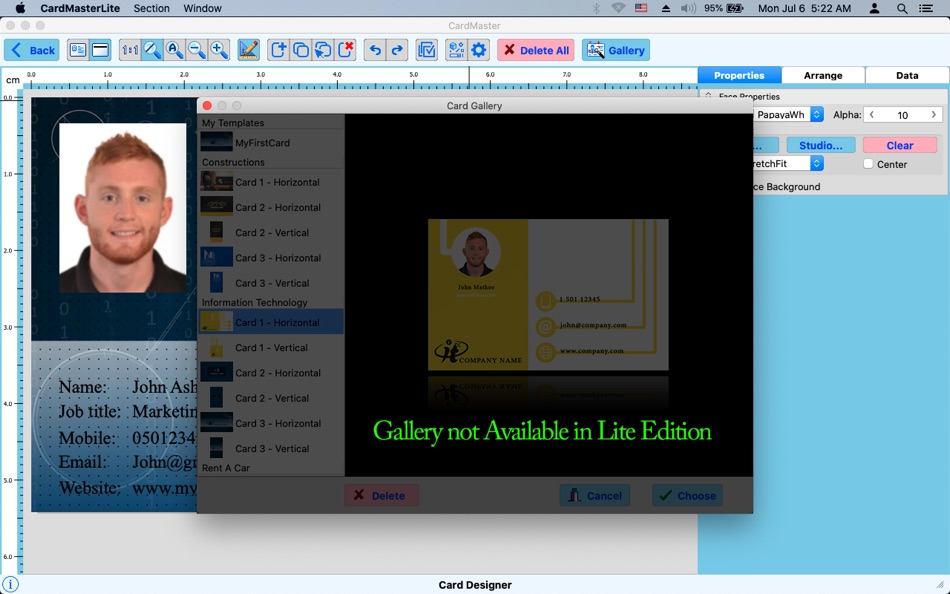
Task: Select Constructions Card 2 - Horizontal
Action: 271,207
